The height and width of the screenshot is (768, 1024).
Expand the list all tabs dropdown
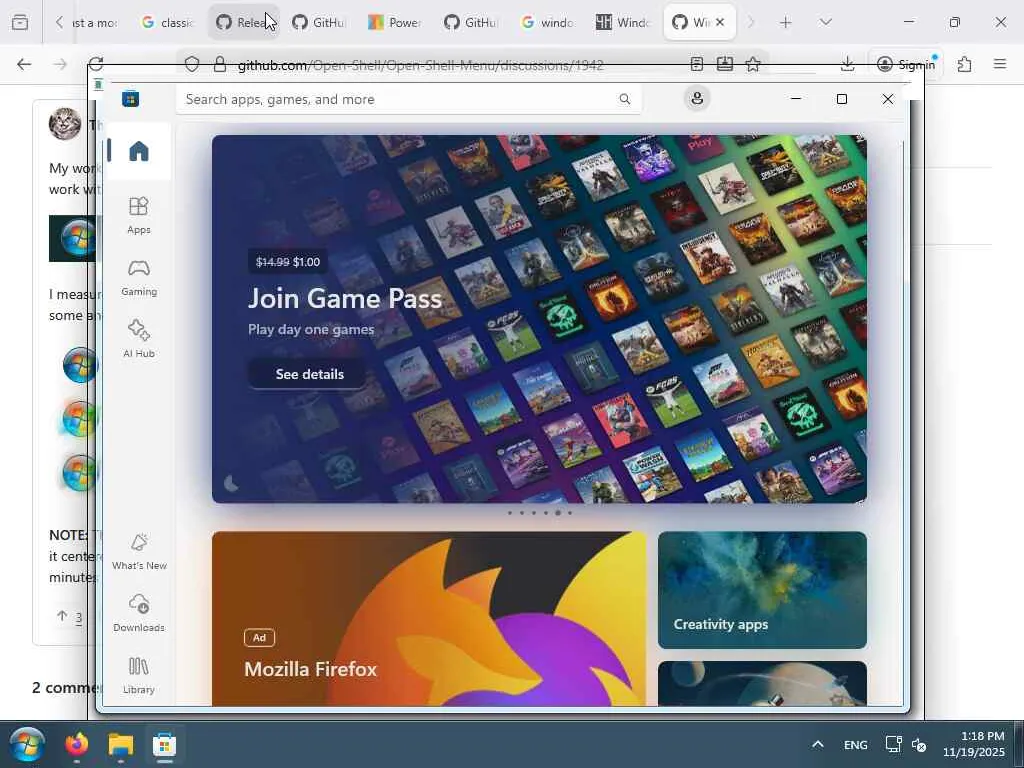click(825, 23)
